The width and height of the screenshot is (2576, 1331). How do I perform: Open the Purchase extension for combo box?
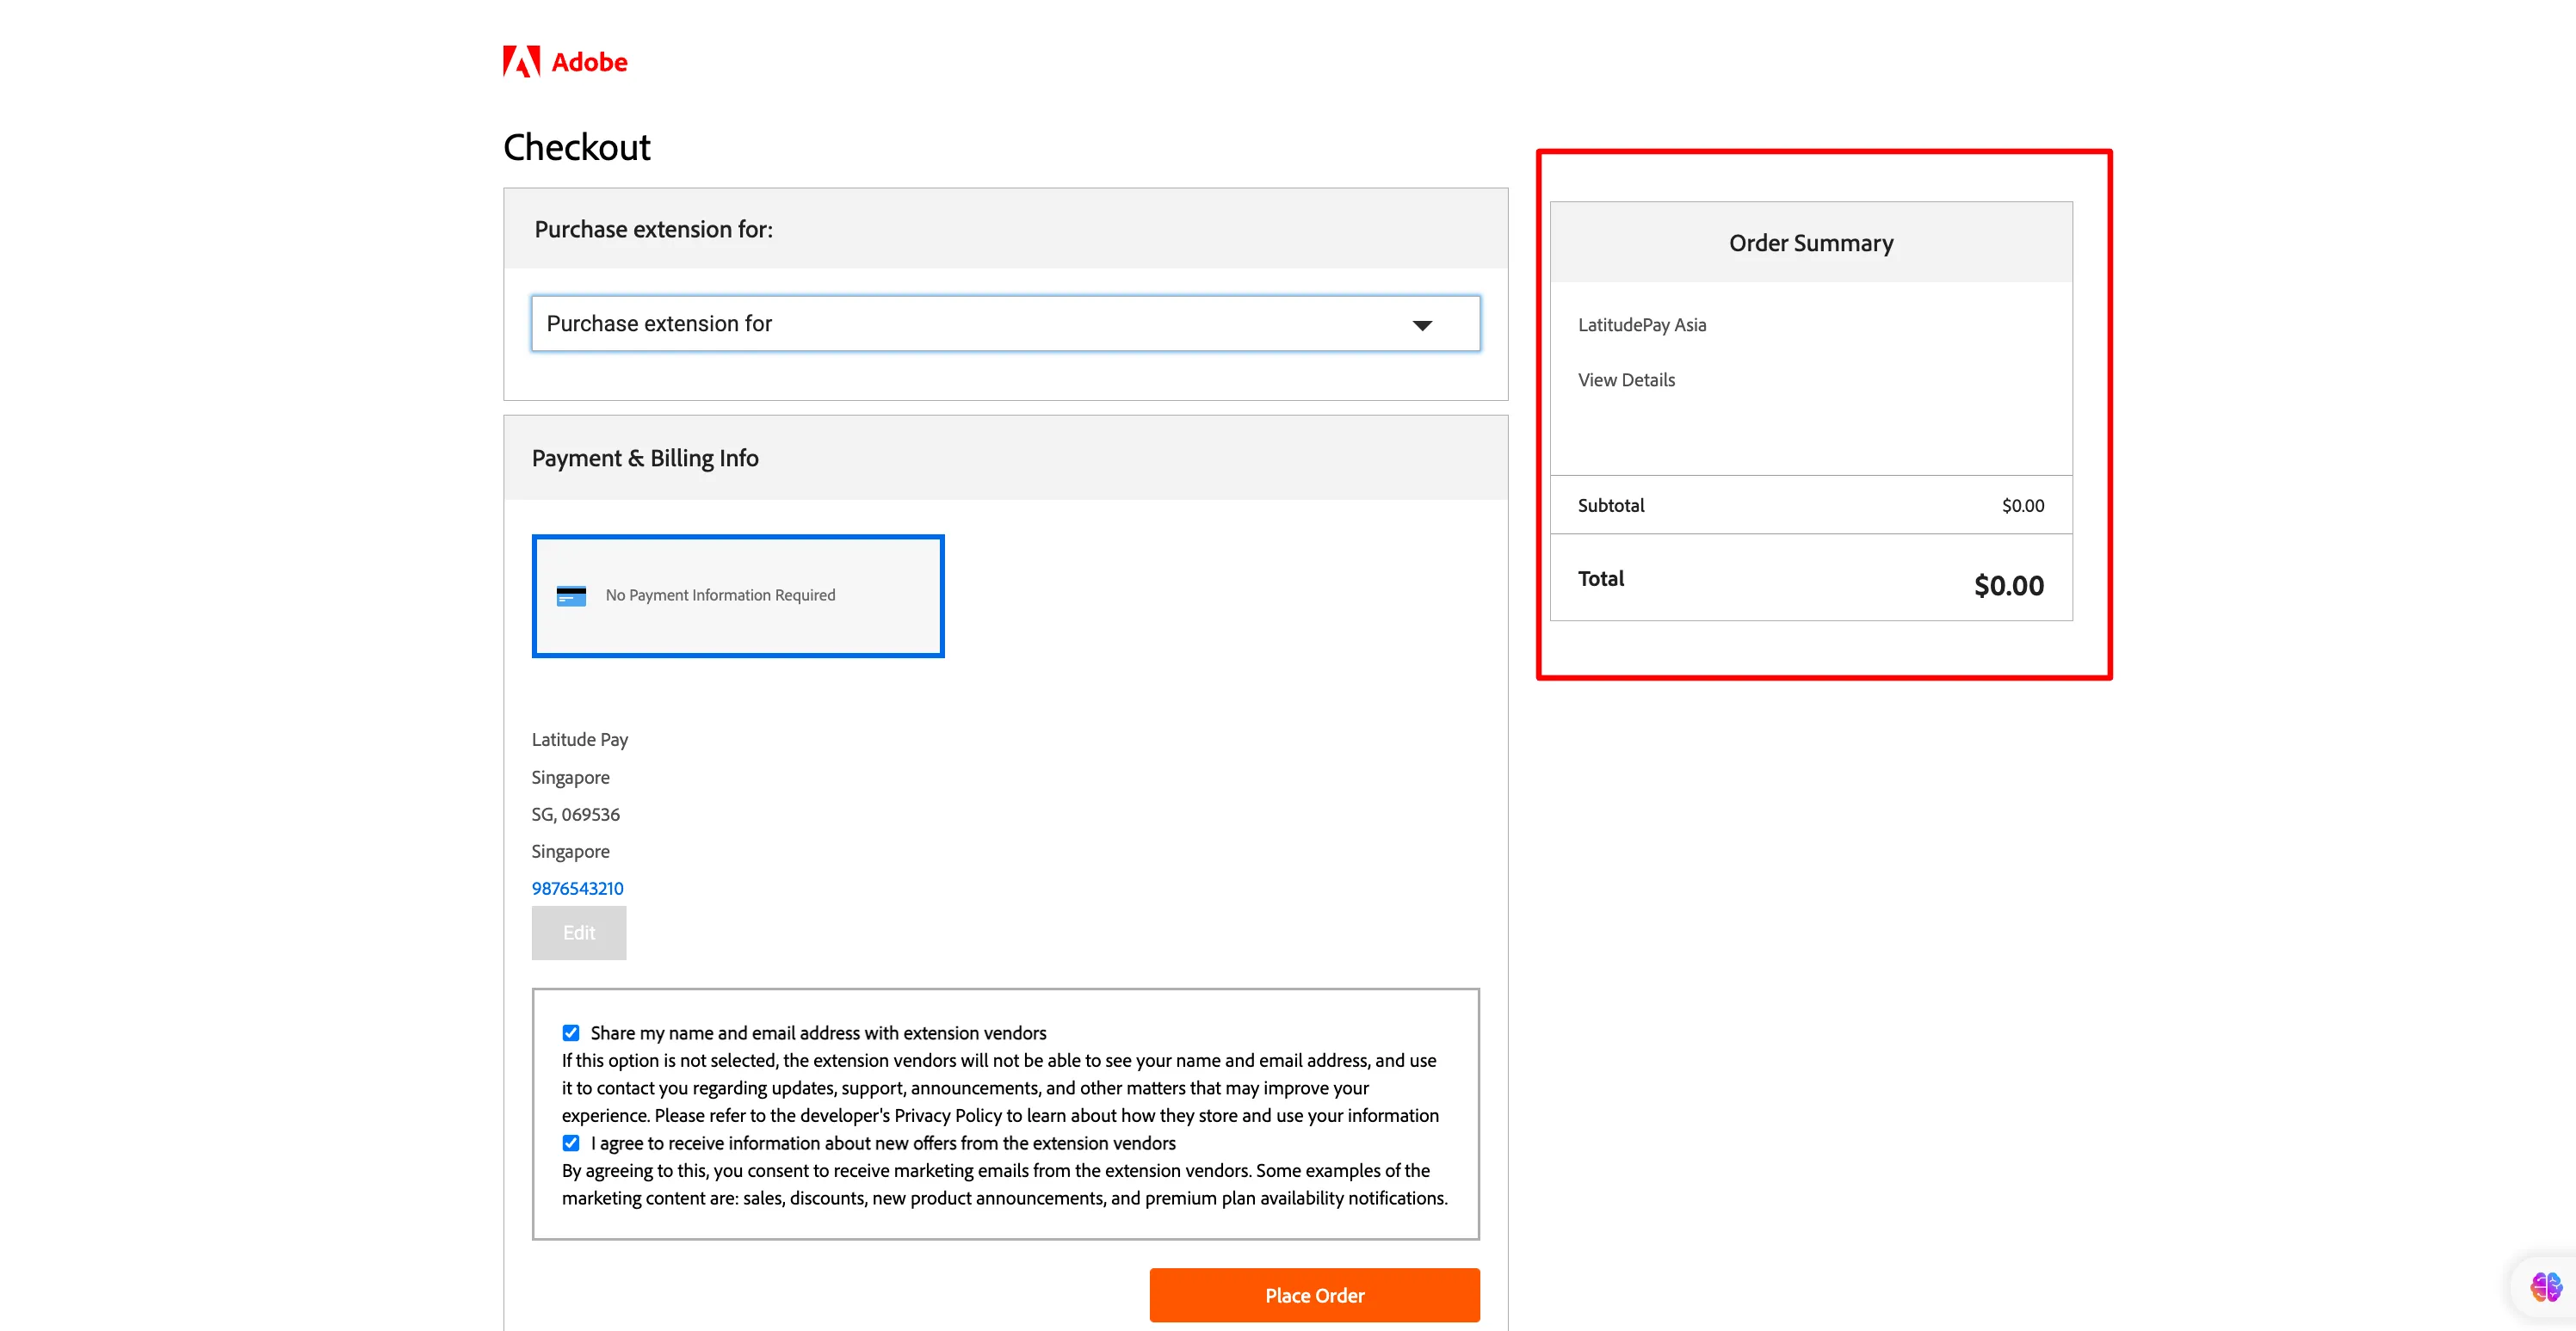(x=1005, y=324)
